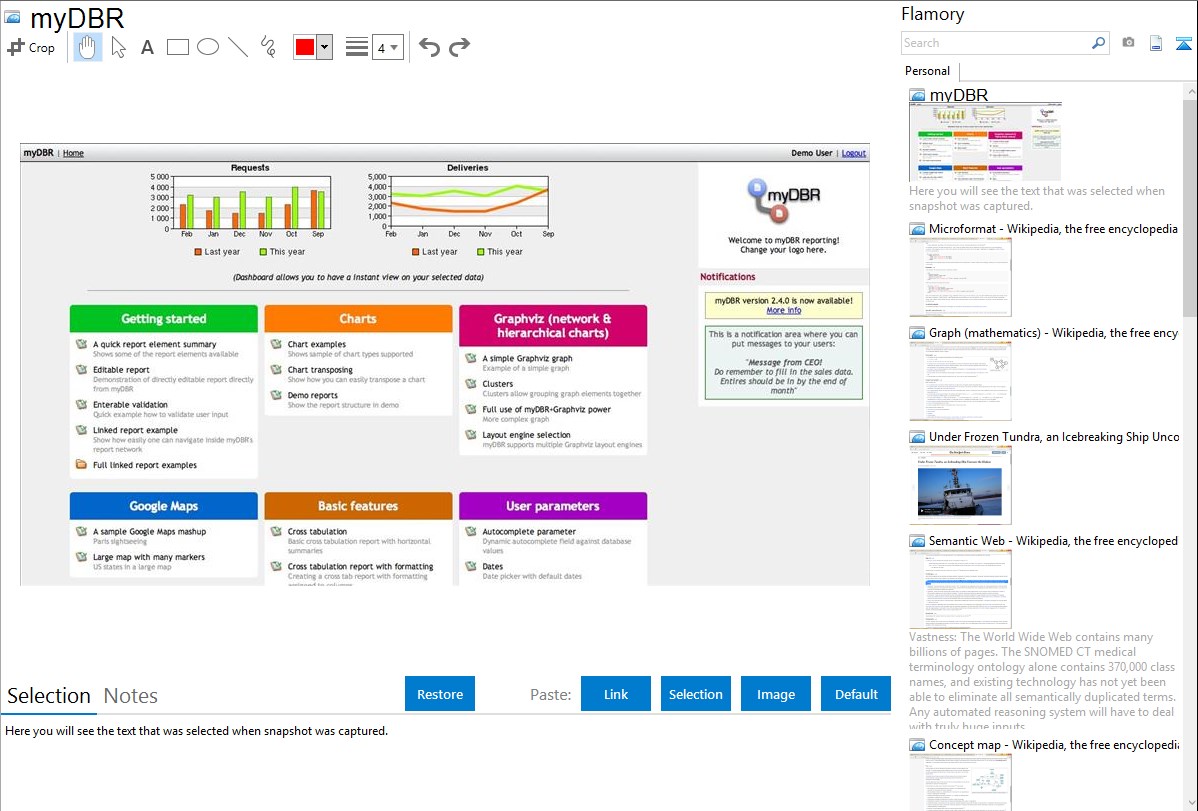Click the paste Selection button
1198x811 pixels.
coord(695,694)
